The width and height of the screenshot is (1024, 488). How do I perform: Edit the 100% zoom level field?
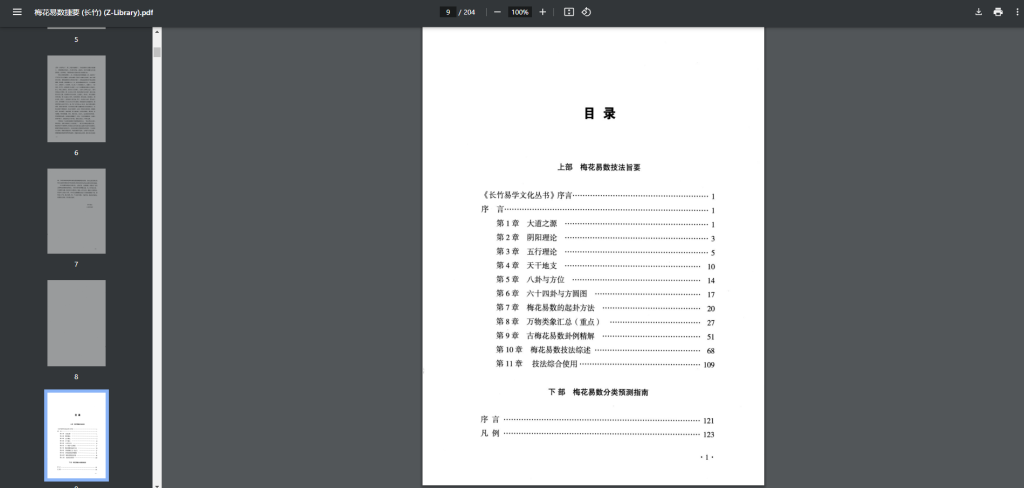[x=520, y=12]
